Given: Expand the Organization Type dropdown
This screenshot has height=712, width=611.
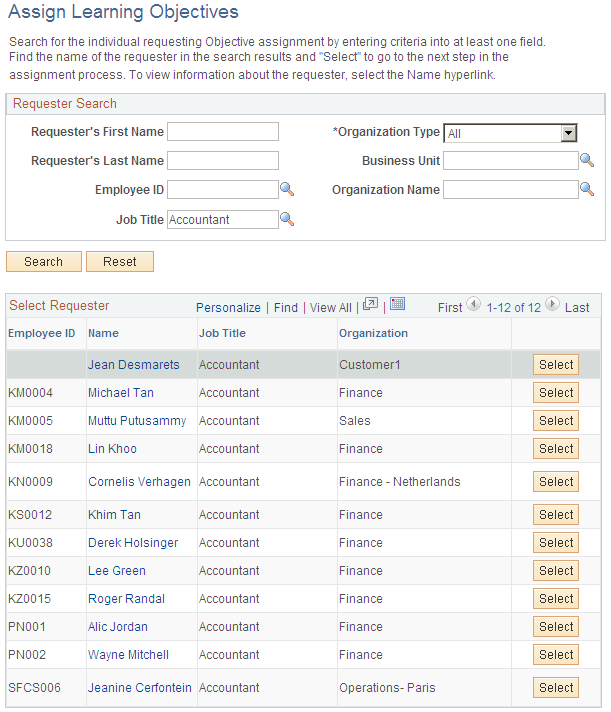Looking at the screenshot, I should [568, 133].
